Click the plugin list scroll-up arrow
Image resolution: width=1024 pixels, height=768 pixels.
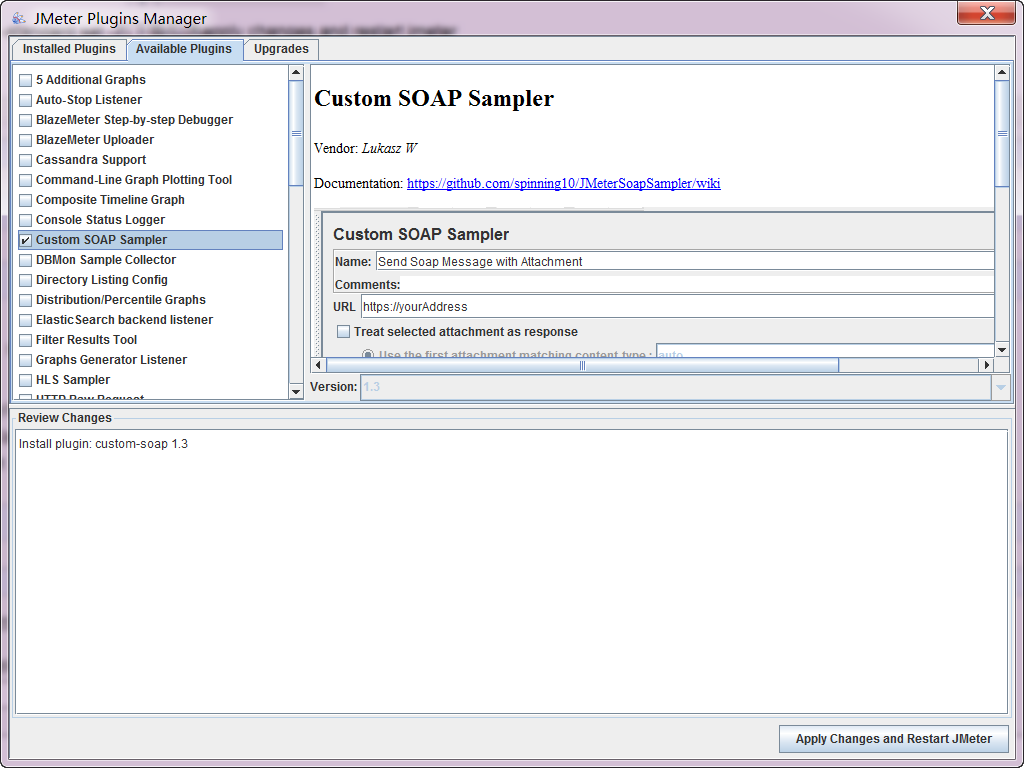click(296, 72)
